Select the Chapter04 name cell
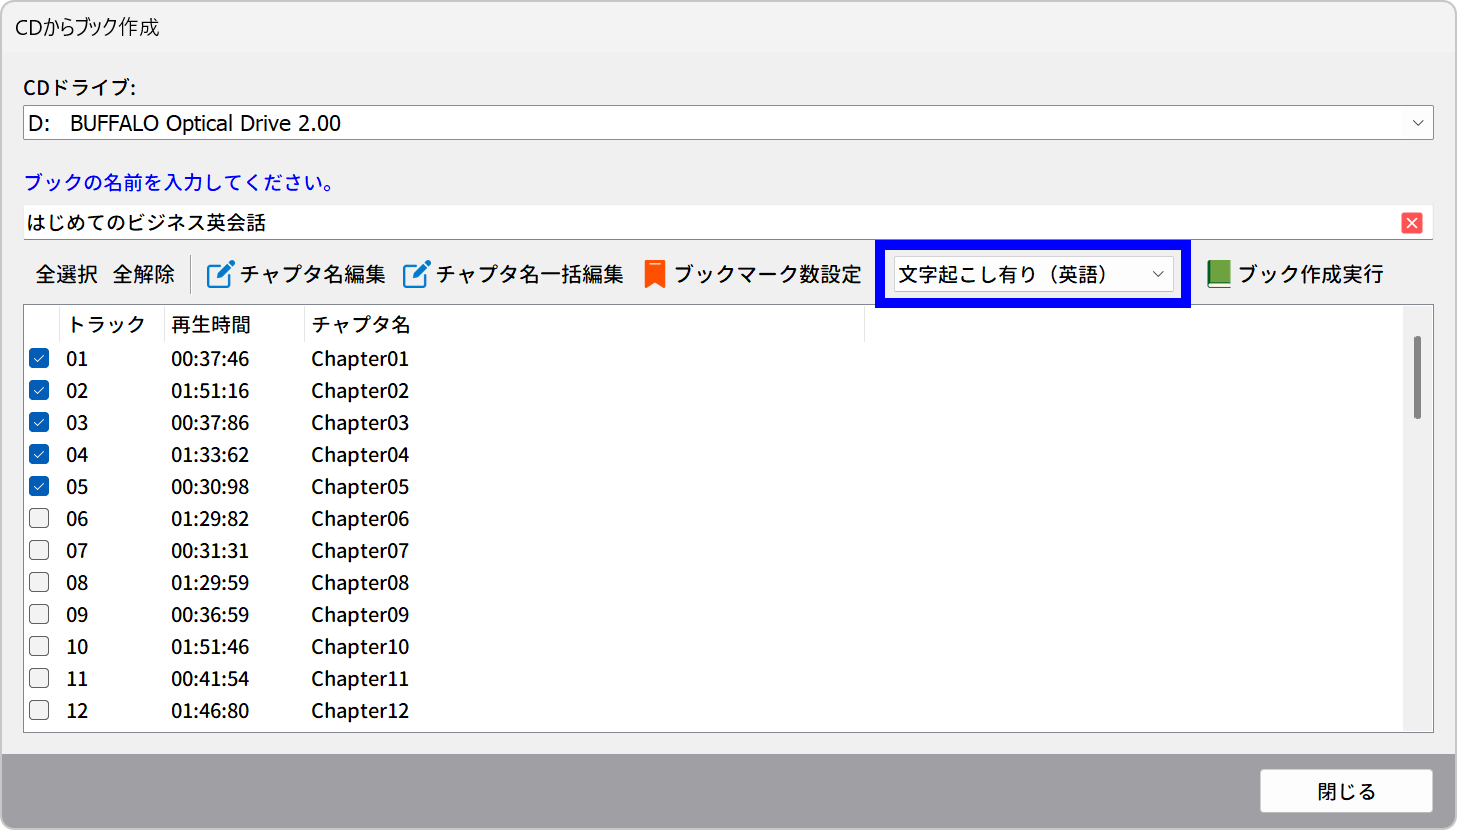Viewport: 1457px width, 830px height. pyautogui.click(x=360, y=454)
